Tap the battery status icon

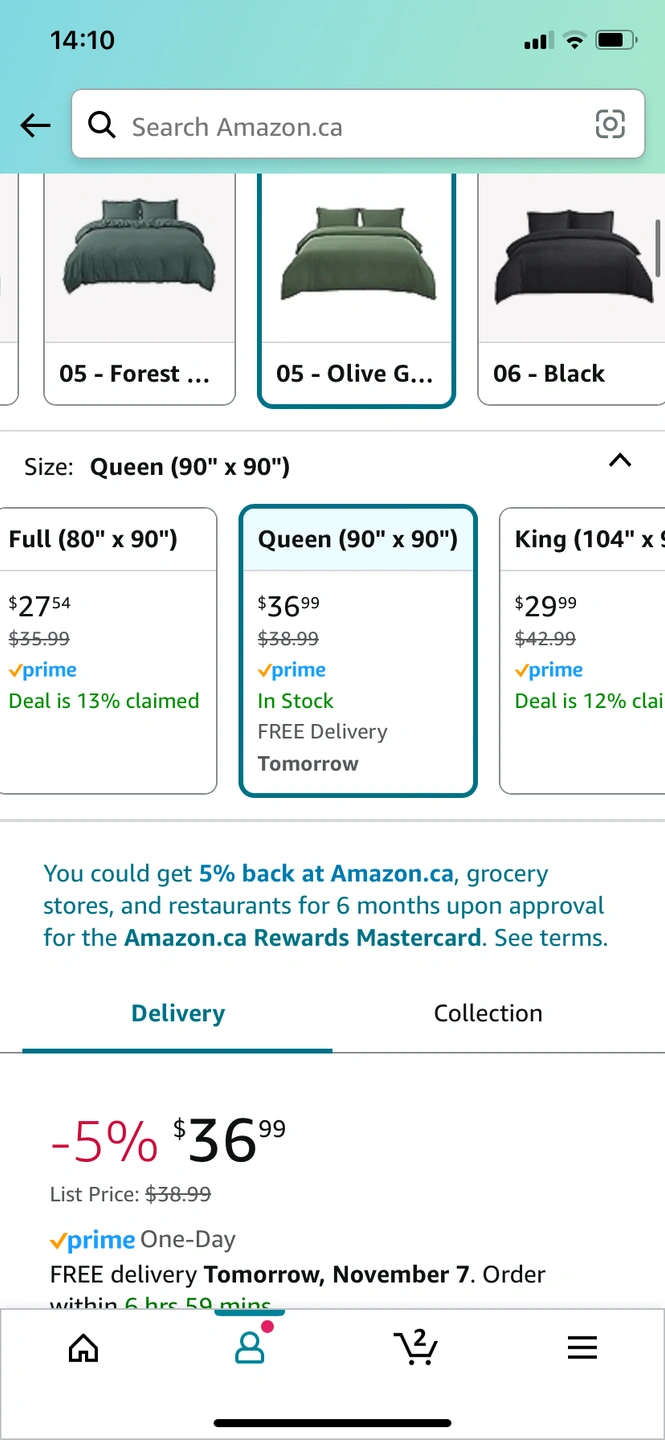click(x=615, y=41)
